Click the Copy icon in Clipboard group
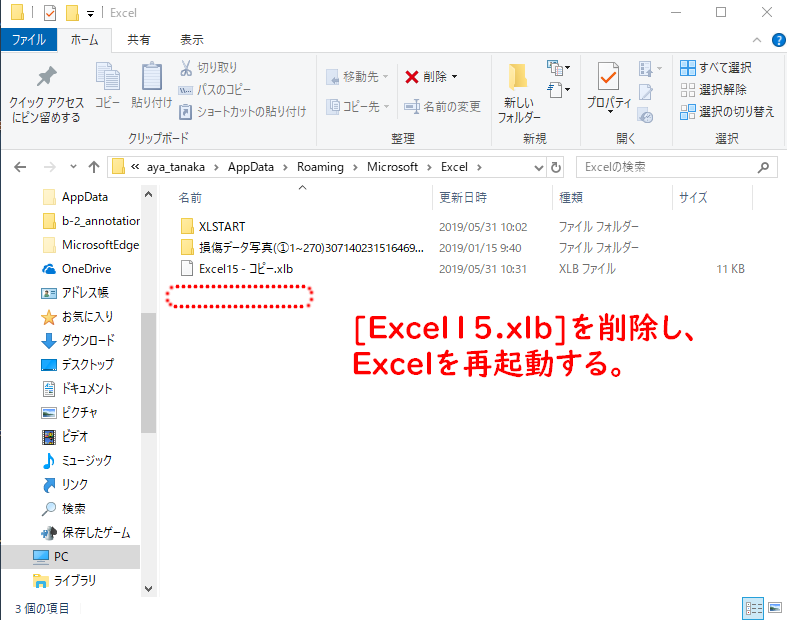The image size is (787, 620). 107,77
